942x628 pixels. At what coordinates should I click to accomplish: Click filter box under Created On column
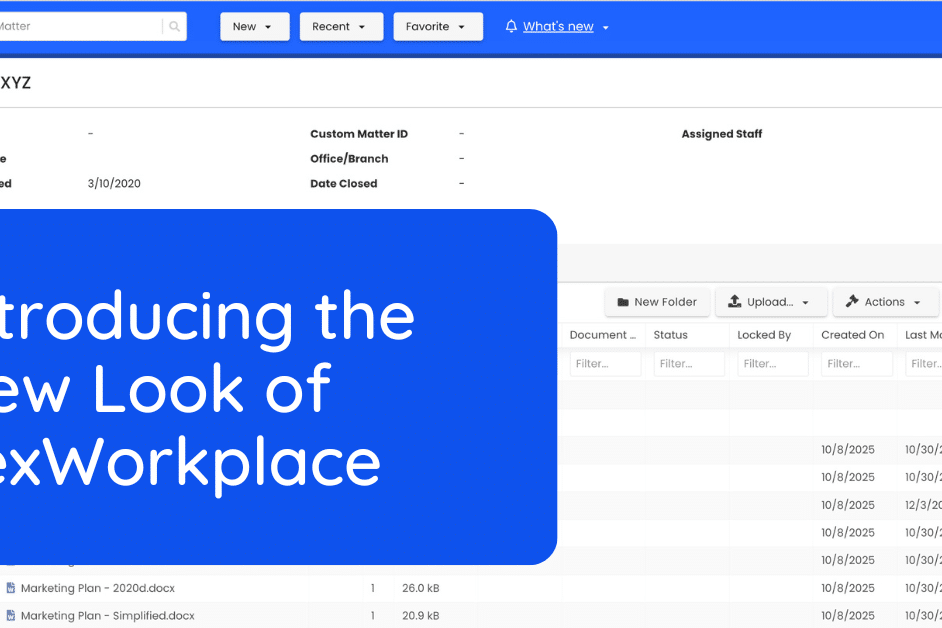pos(857,364)
